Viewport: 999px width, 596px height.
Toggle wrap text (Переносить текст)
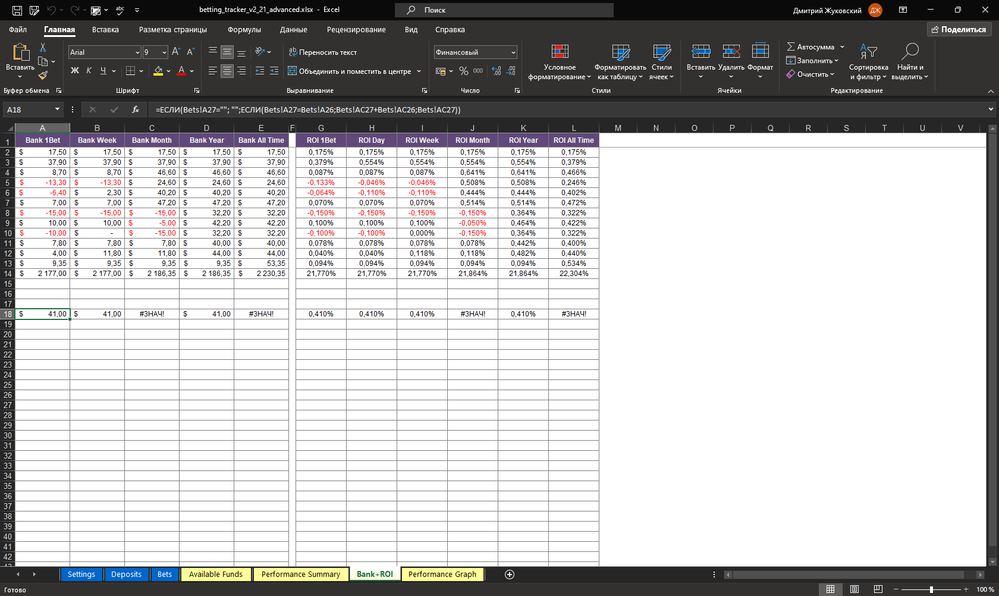coord(321,52)
